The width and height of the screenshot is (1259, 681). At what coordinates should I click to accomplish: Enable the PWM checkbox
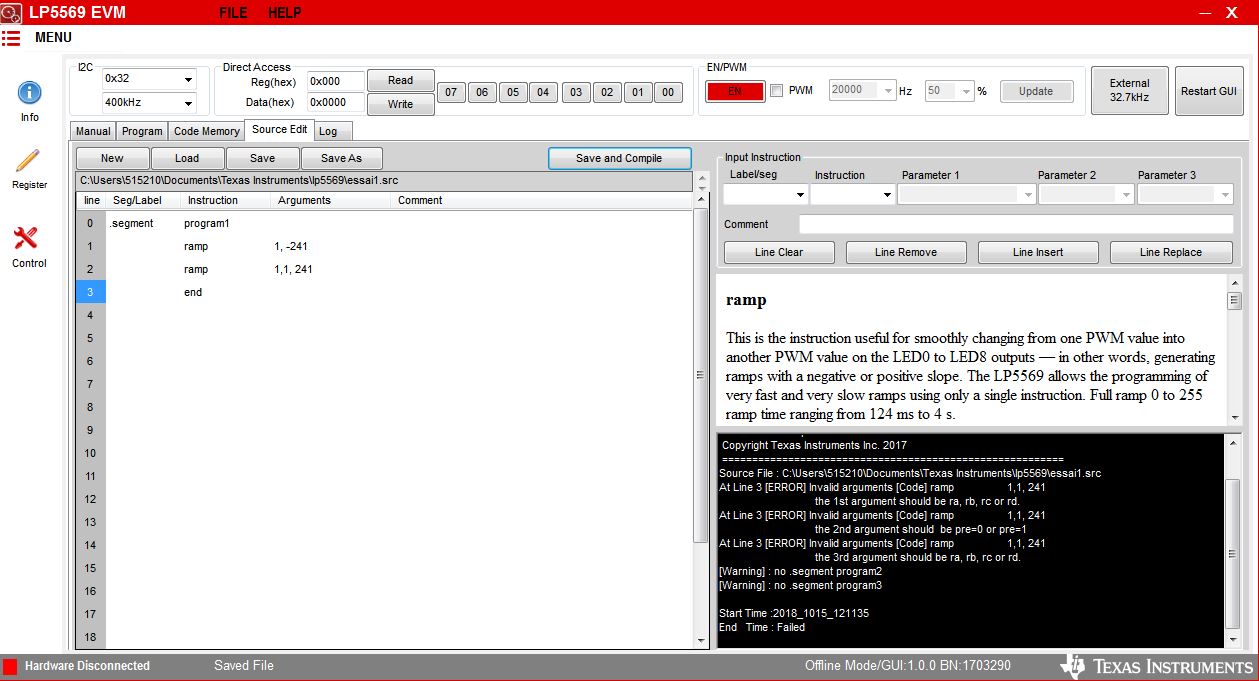(x=776, y=90)
